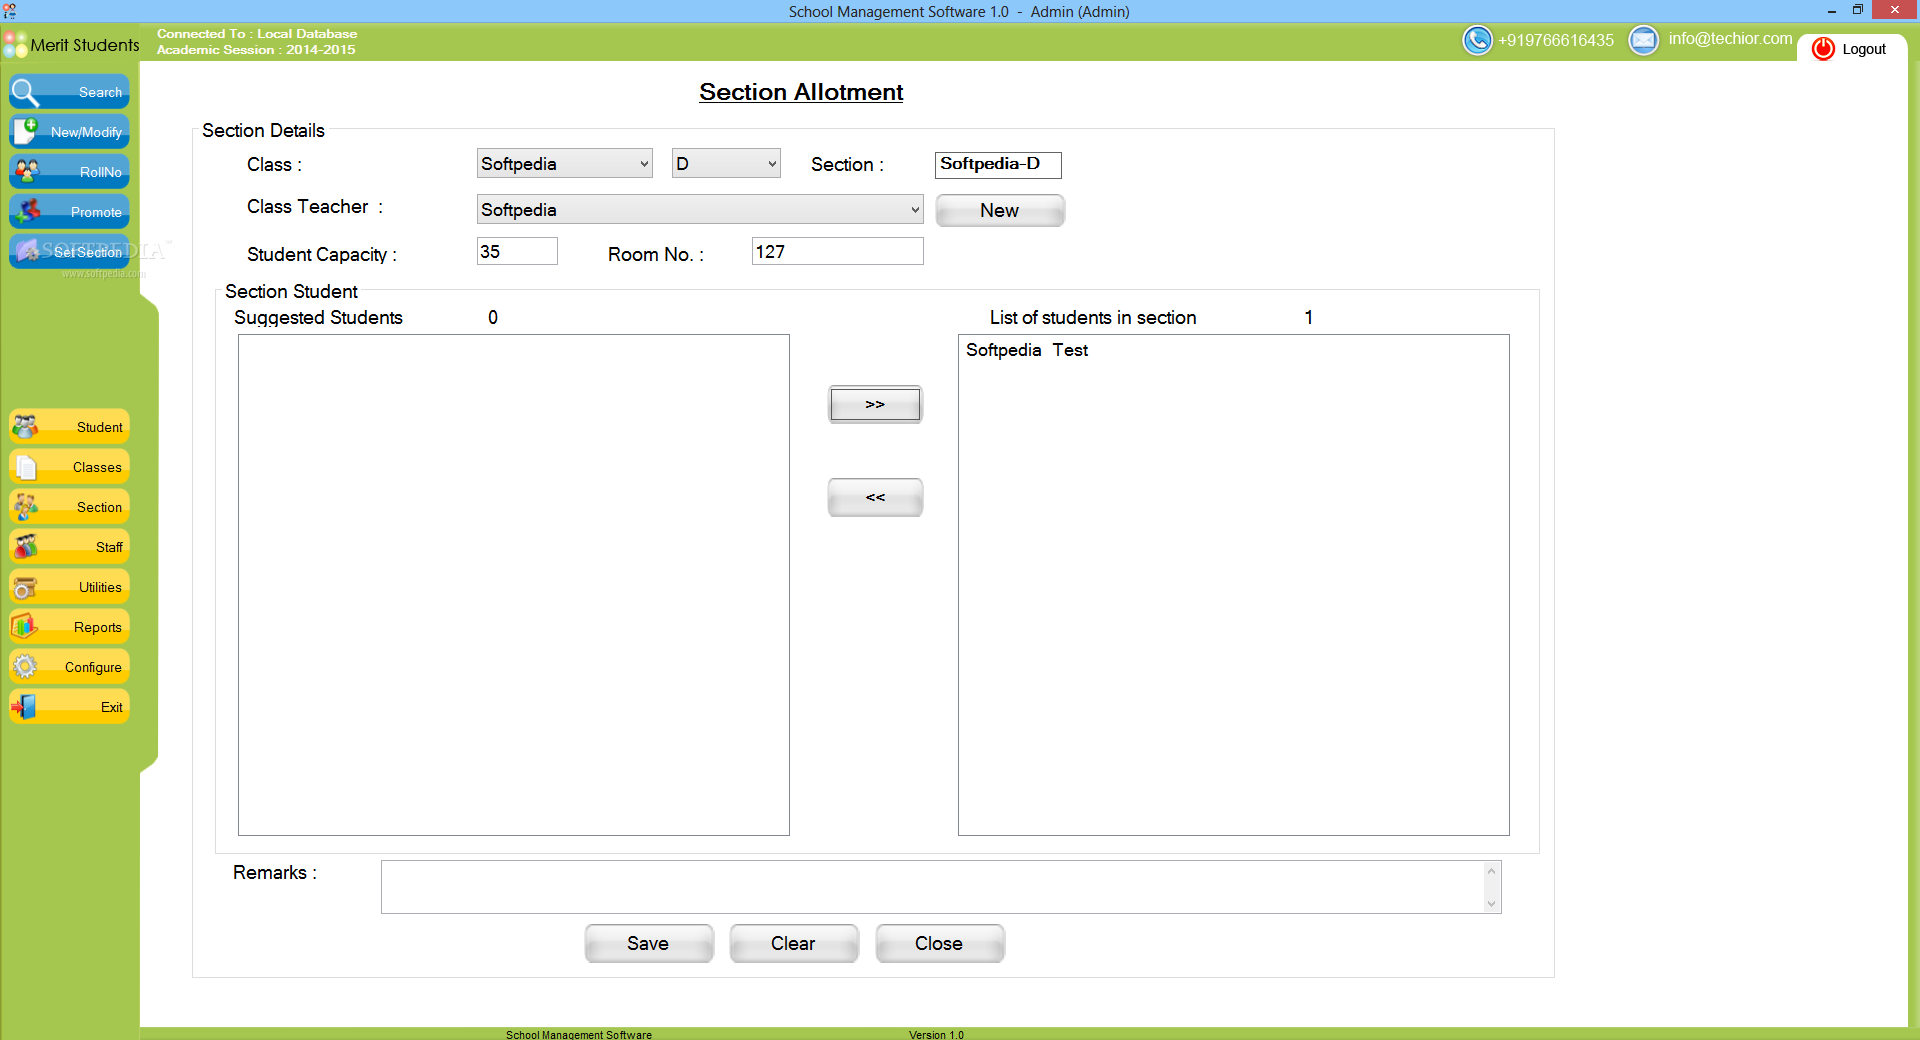Click the email envelope icon
Screen dimensions: 1920x1040
point(1643,40)
